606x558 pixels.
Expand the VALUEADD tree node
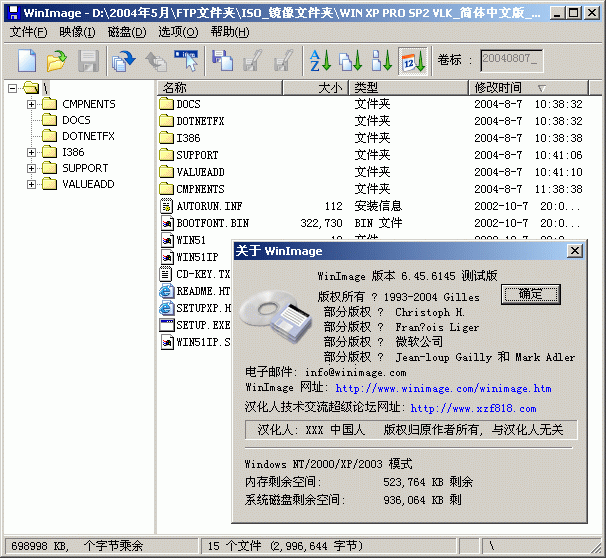[32, 184]
